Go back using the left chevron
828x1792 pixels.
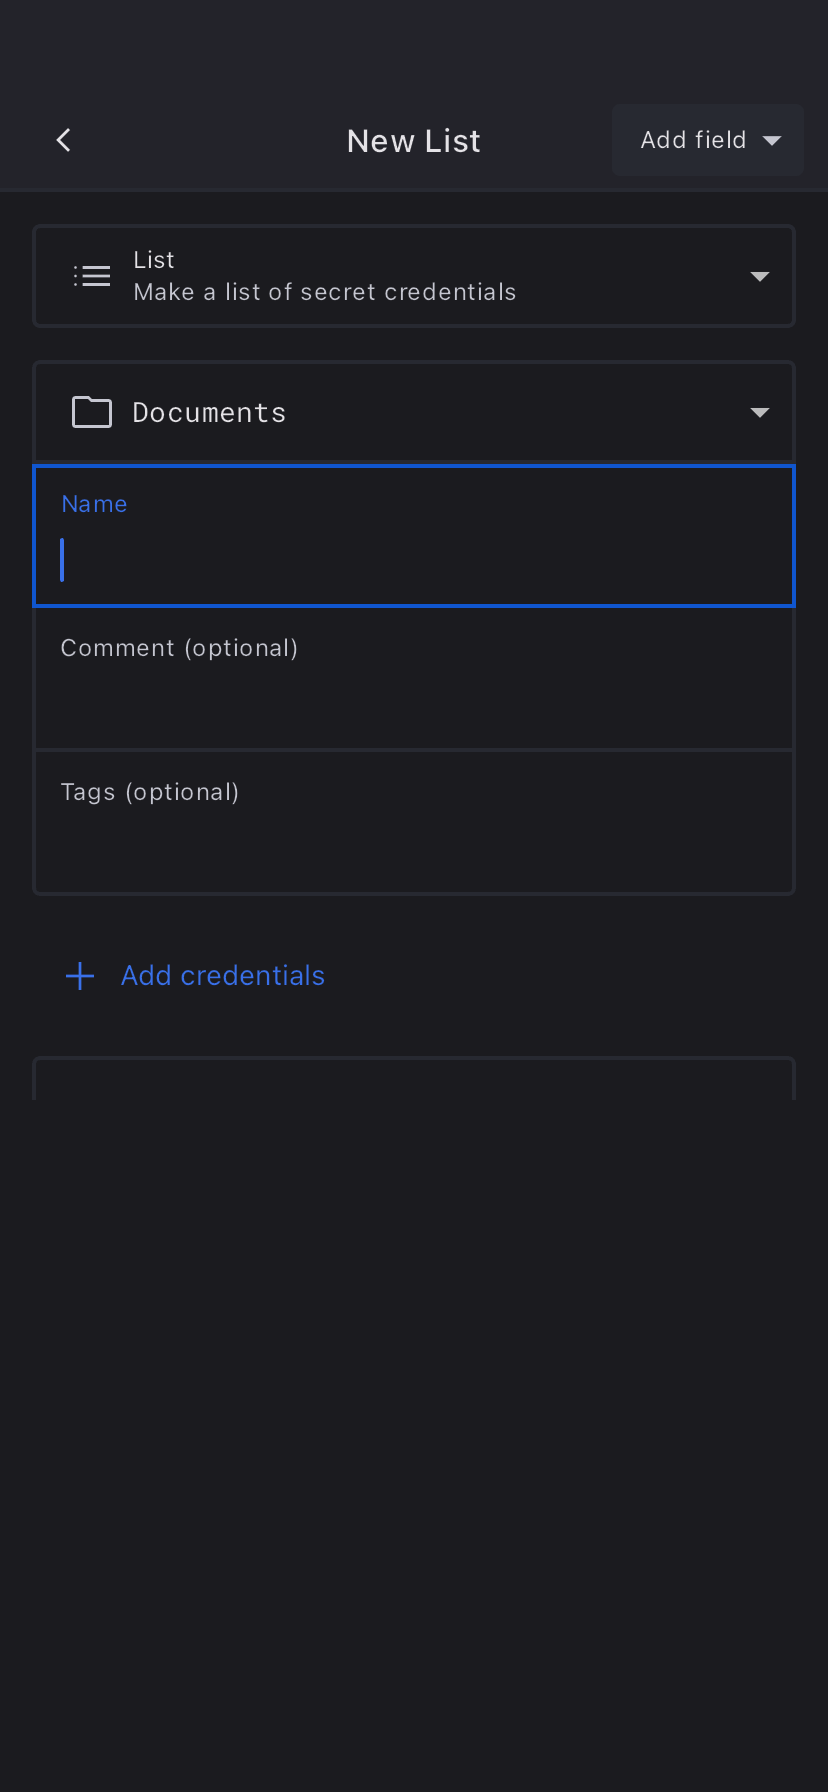coord(64,140)
